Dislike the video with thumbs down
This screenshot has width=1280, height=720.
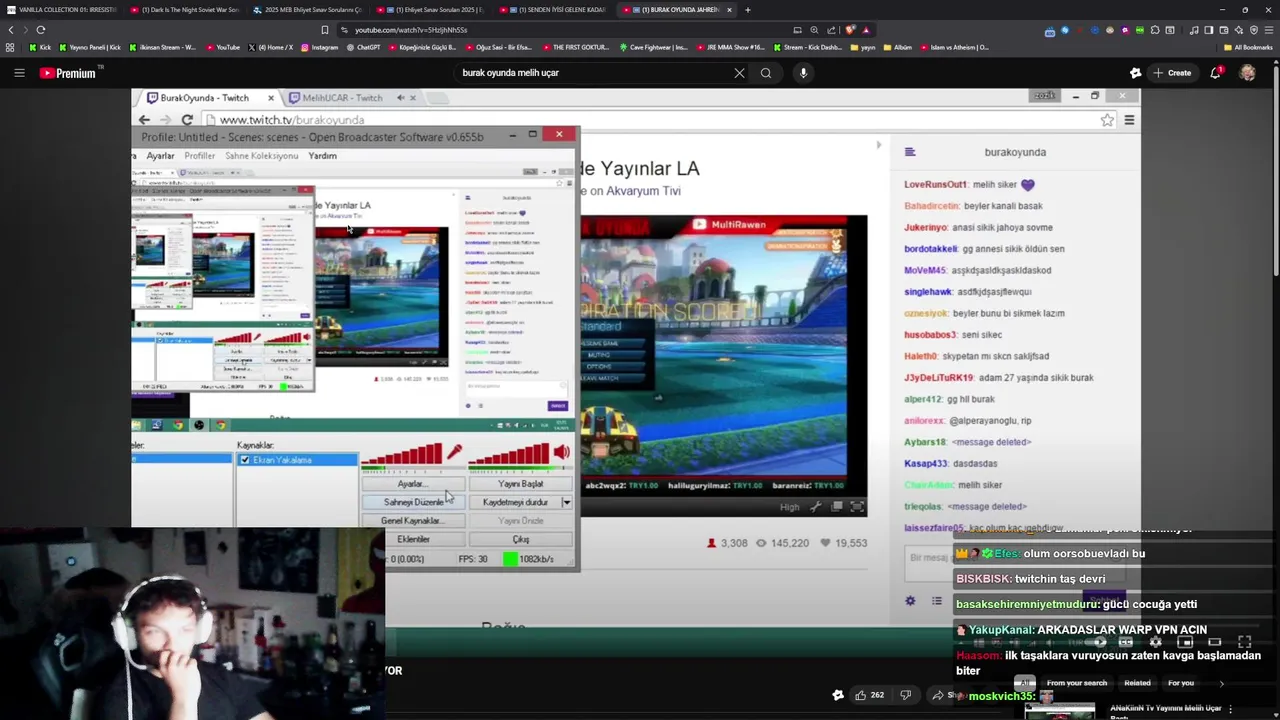click(x=905, y=695)
